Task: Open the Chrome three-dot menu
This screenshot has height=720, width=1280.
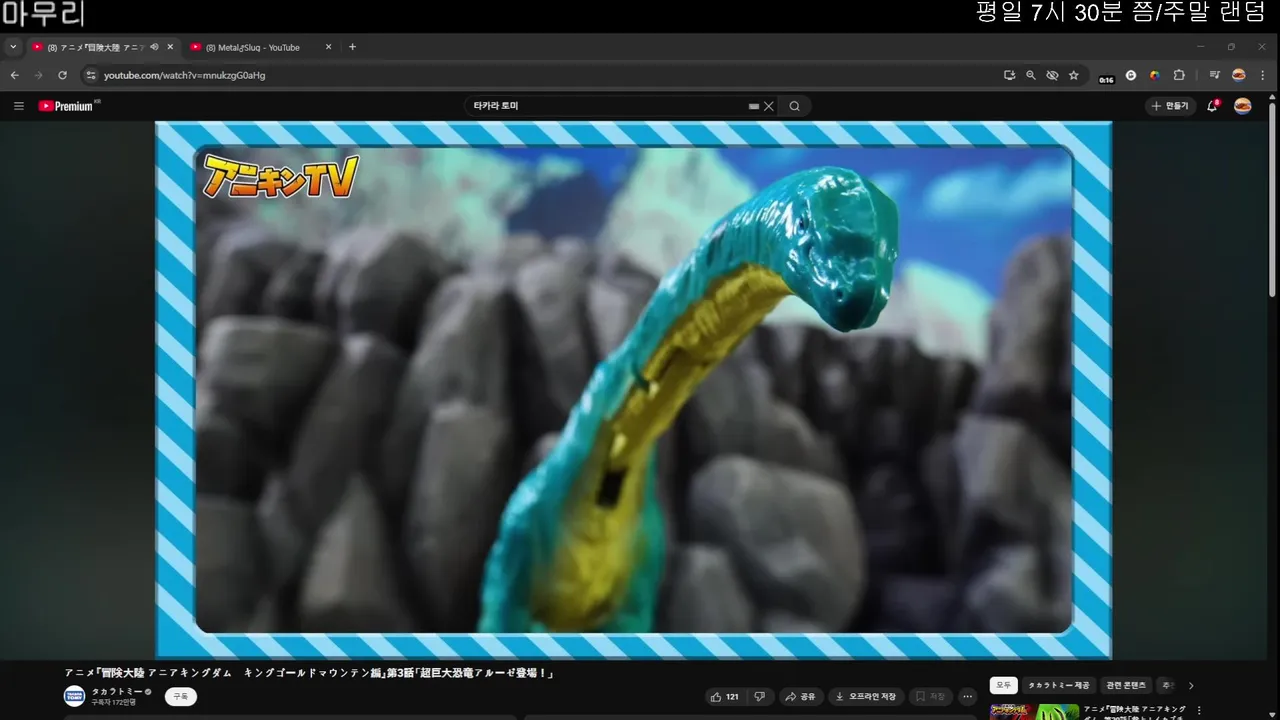Action: click(1262, 75)
